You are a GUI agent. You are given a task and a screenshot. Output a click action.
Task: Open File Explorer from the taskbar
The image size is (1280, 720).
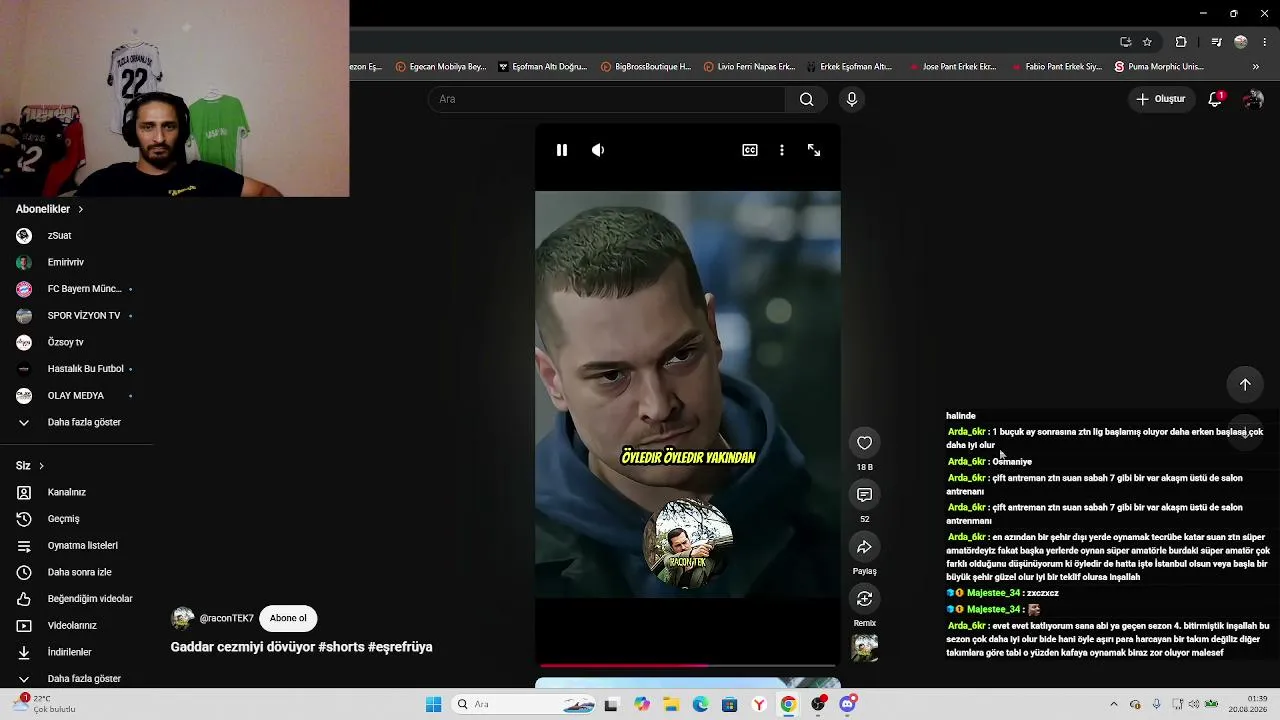click(671, 704)
